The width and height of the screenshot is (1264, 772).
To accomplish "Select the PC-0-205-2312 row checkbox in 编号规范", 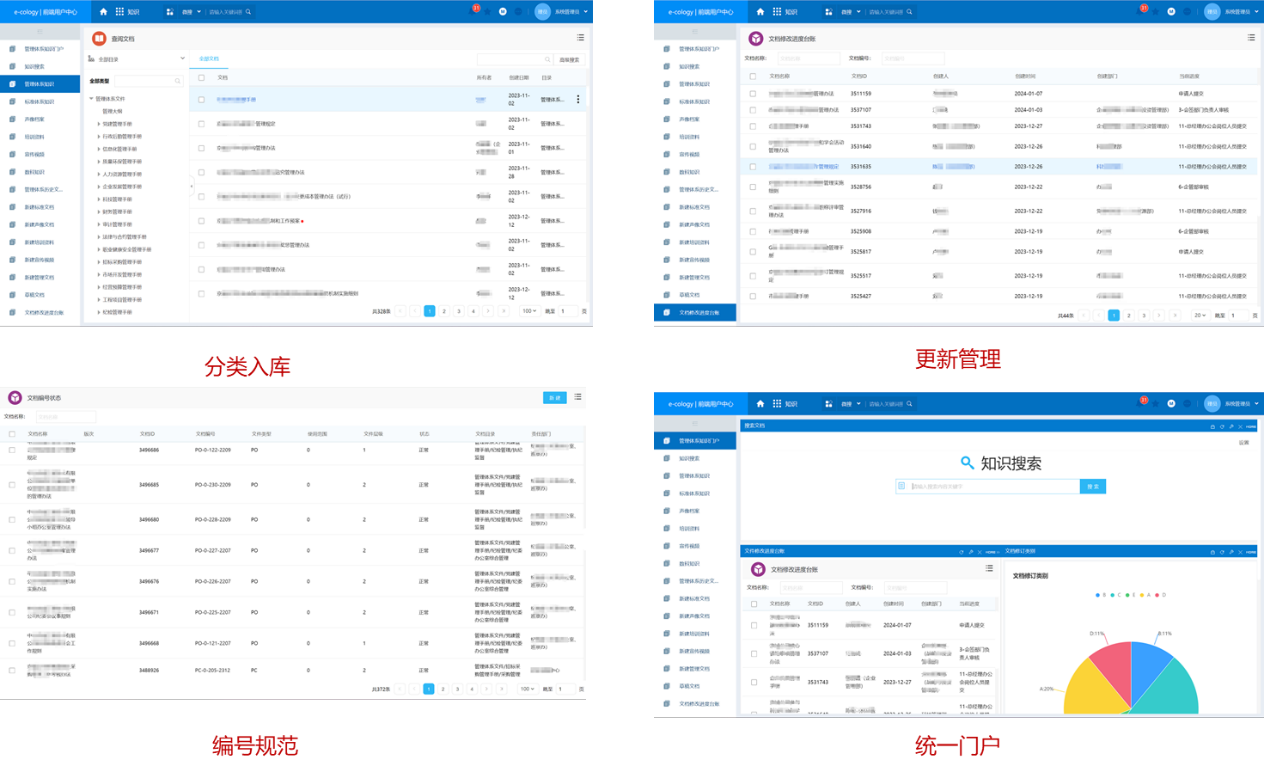I will pos(12,671).
